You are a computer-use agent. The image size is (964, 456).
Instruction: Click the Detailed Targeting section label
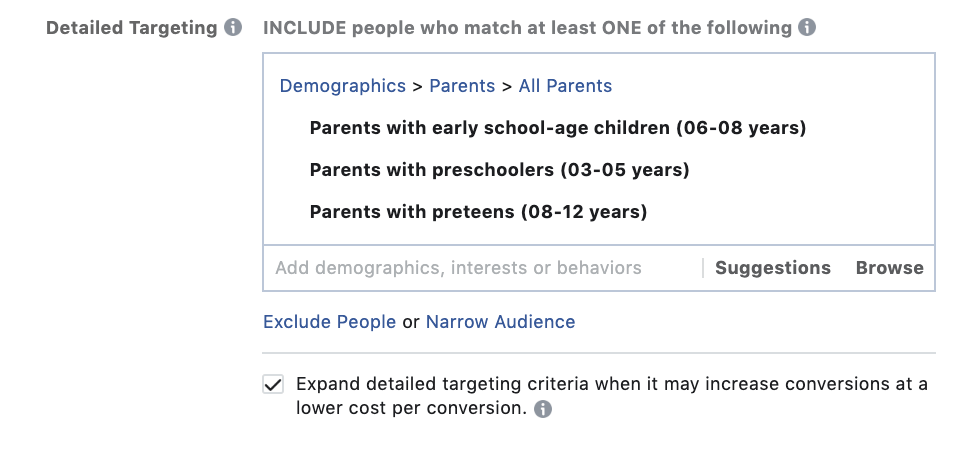click(131, 28)
